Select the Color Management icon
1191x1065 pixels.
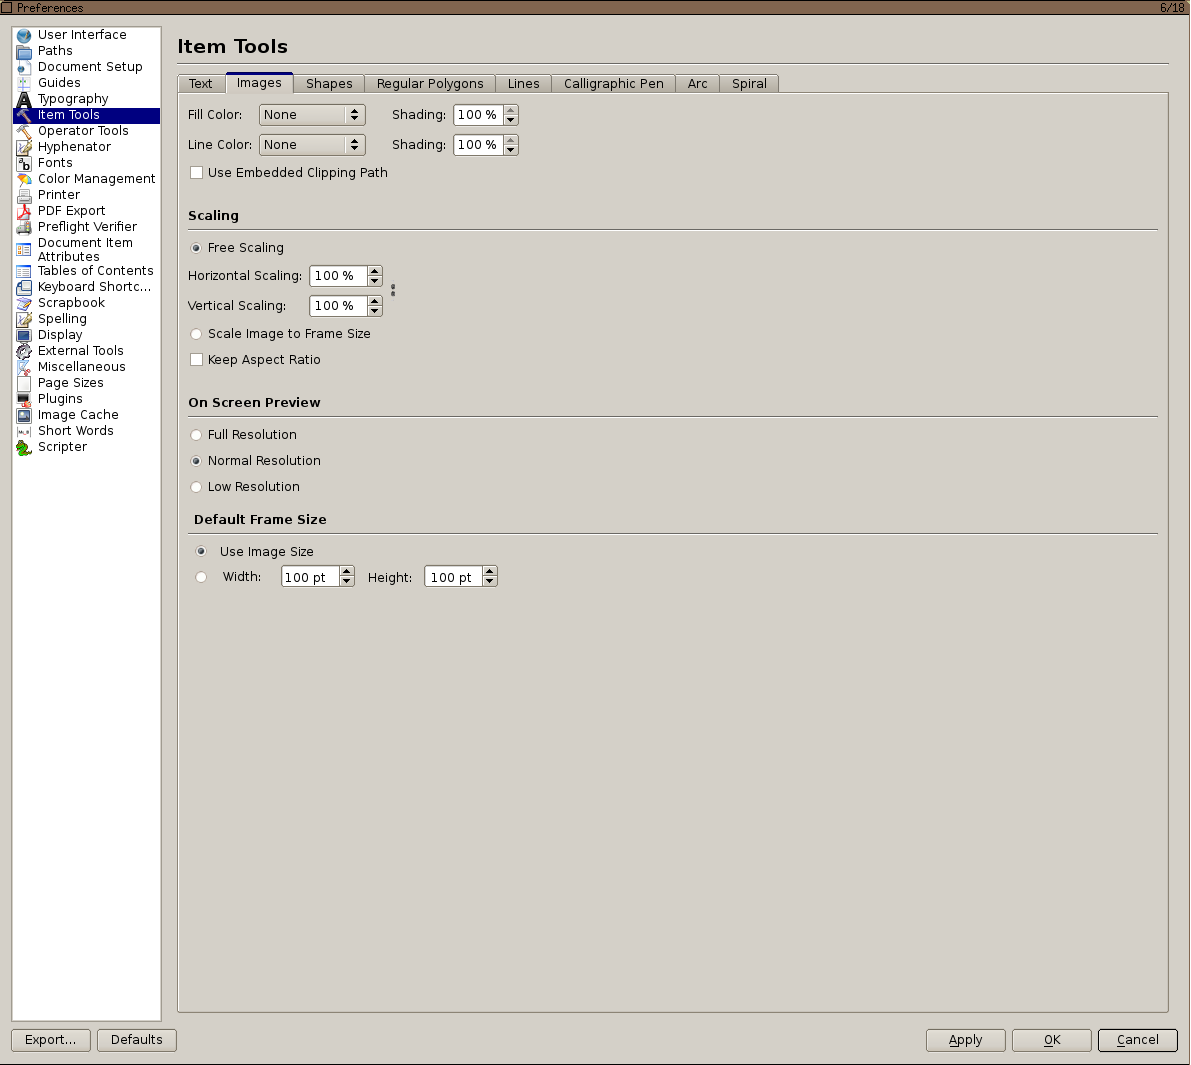[x=24, y=179]
